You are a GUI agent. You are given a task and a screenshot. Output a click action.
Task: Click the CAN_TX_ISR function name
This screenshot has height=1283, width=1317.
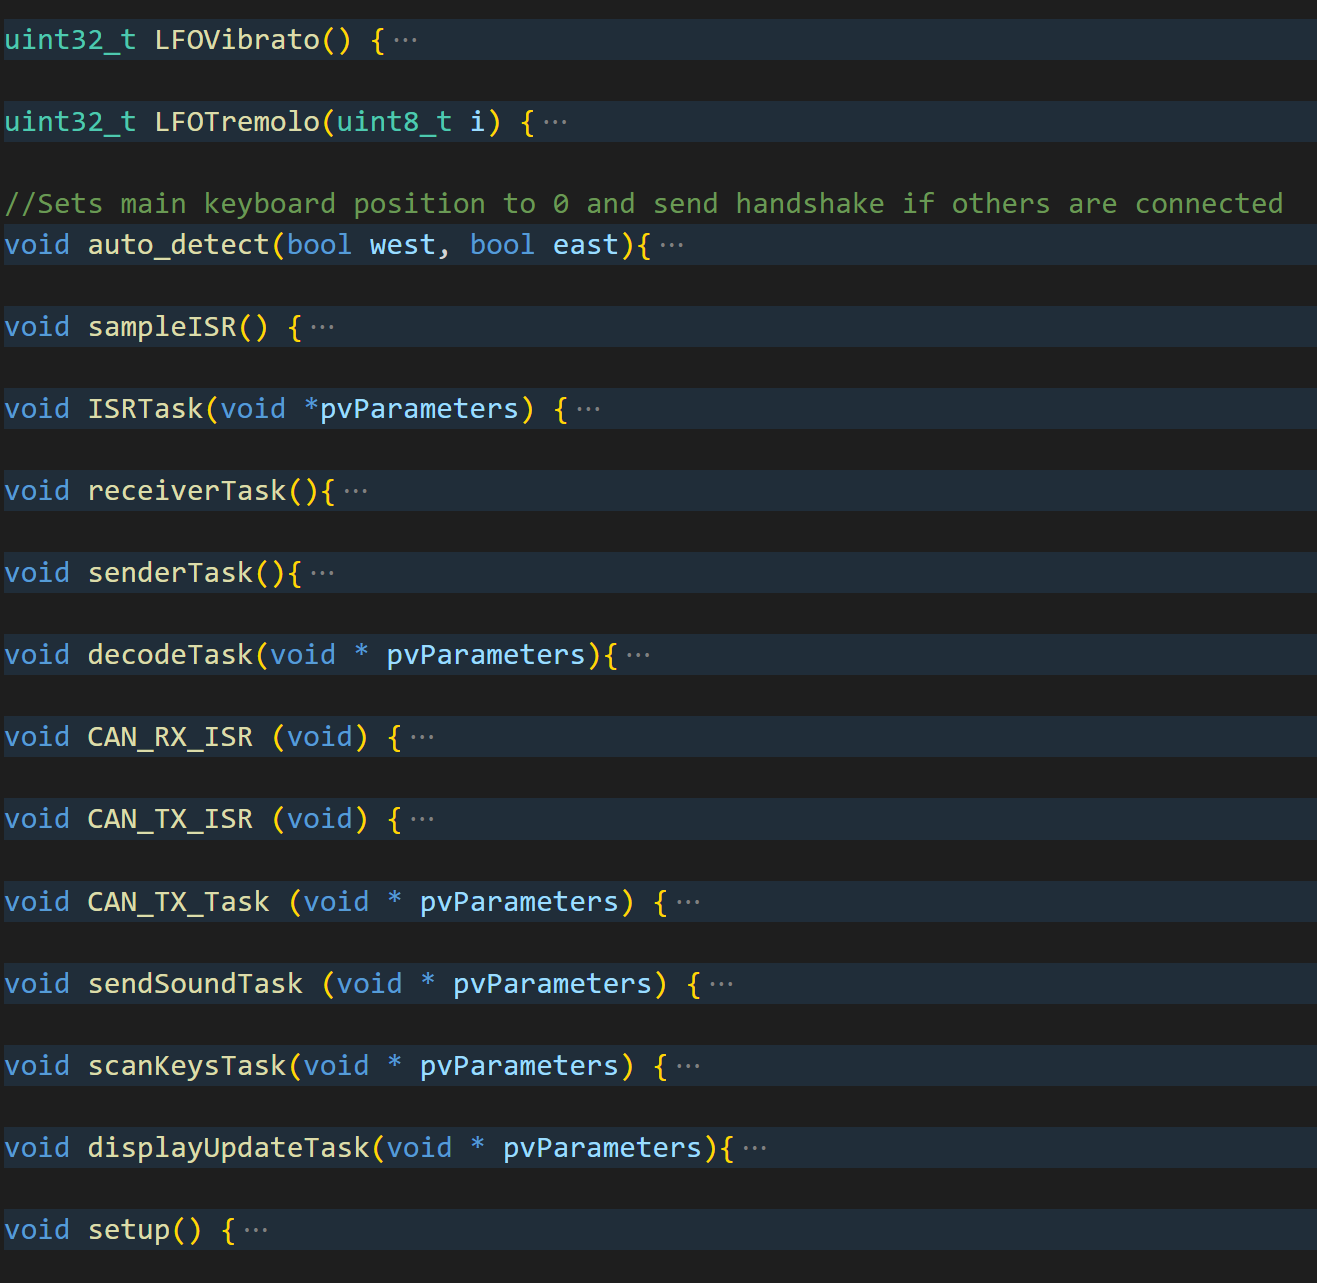[170, 819]
